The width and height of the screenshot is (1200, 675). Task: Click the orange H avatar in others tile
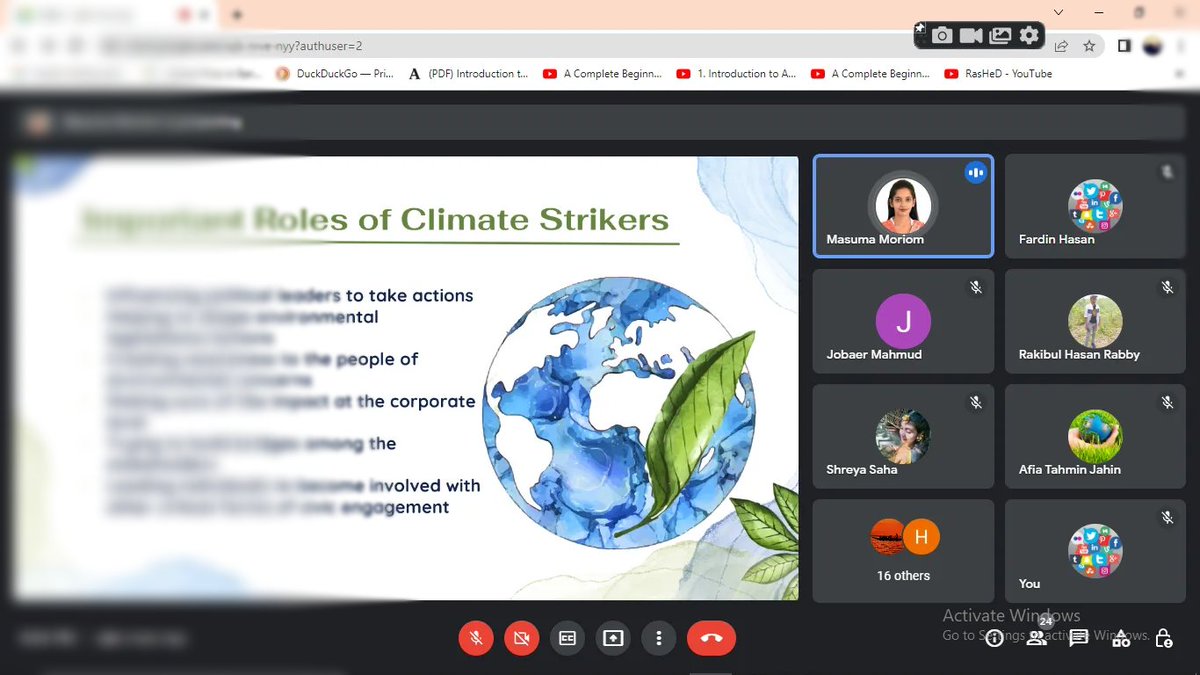point(921,537)
